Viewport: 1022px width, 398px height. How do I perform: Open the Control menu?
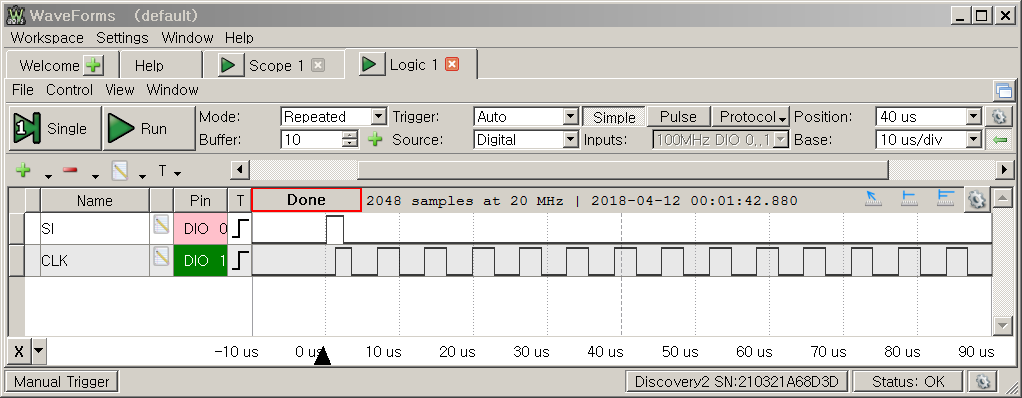pyautogui.click(x=69, y=90)
